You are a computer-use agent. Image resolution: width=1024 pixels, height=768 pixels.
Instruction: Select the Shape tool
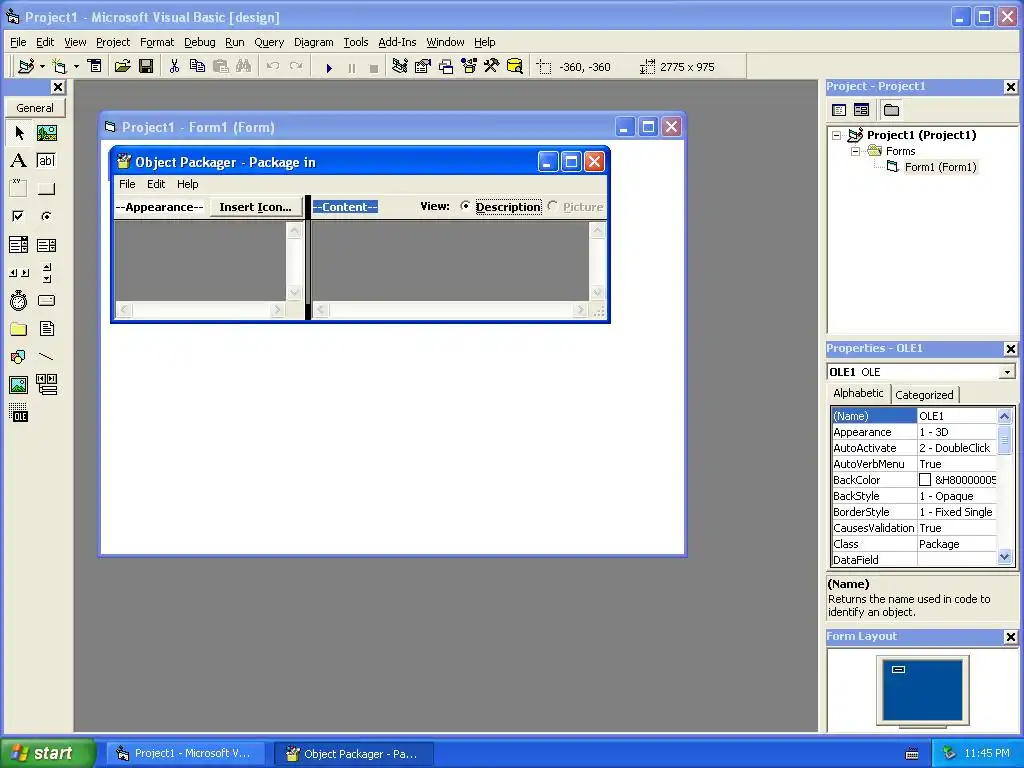tap(19, 357)
